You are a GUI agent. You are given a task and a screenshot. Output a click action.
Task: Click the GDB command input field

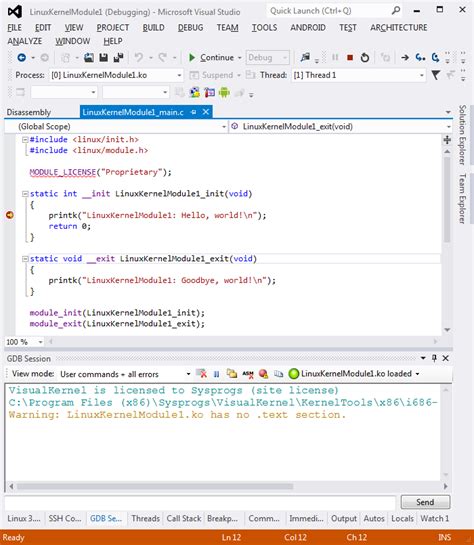click(x=200, y=502)
